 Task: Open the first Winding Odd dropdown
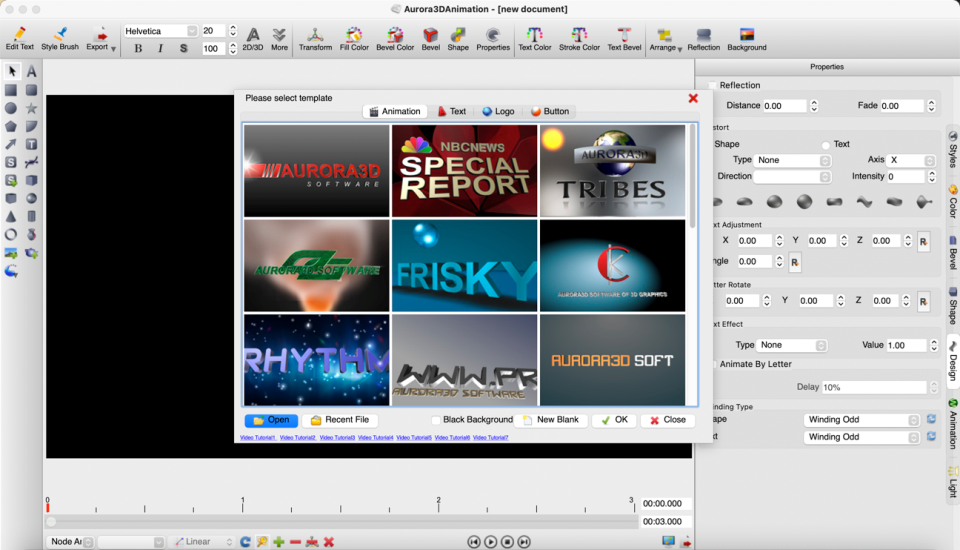pos(861,420)
